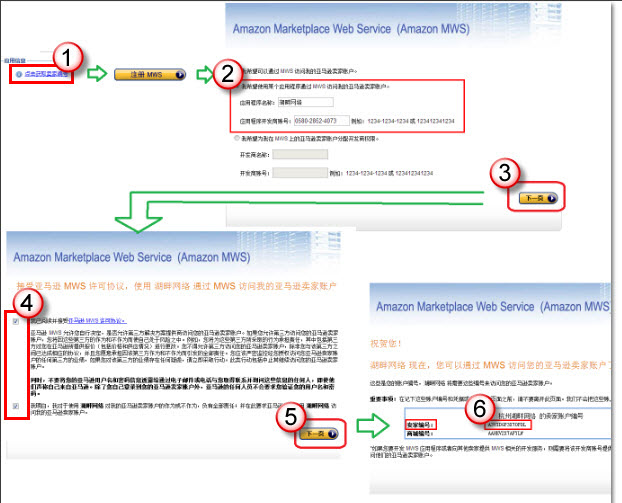Click the developer account field showing 0580-2852-4073

click(322, 121)
